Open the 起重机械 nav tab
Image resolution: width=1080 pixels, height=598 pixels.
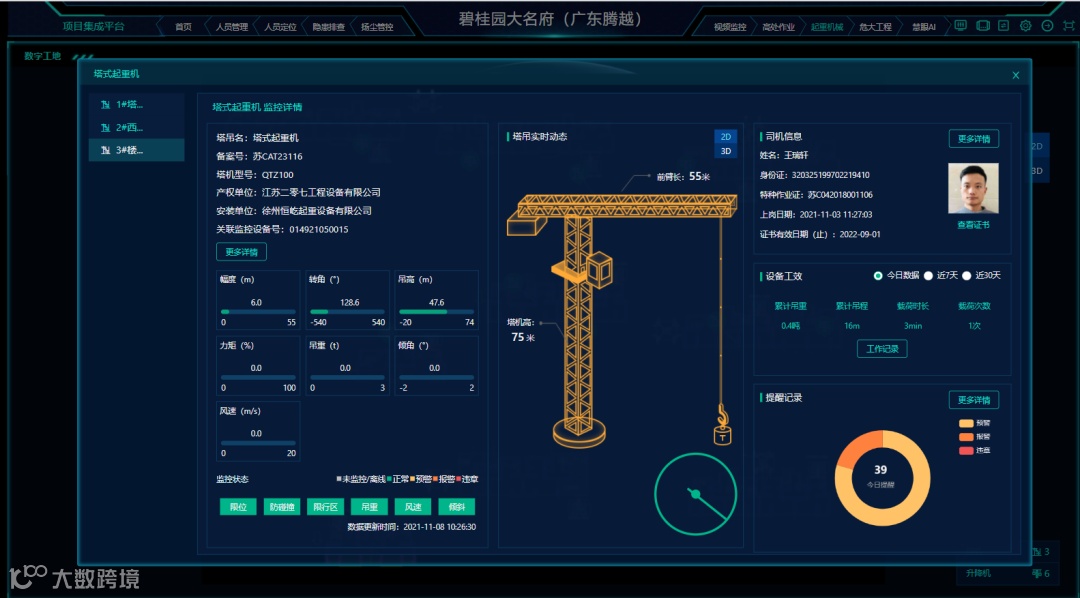tap(827, 27)
